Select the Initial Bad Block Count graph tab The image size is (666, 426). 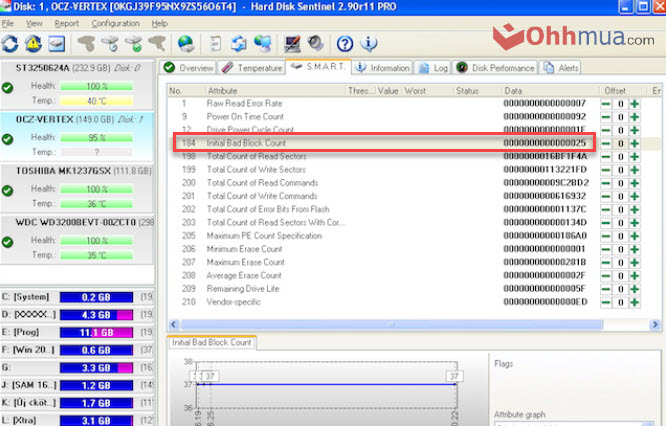pyautogui.click(x=212, y=342)
